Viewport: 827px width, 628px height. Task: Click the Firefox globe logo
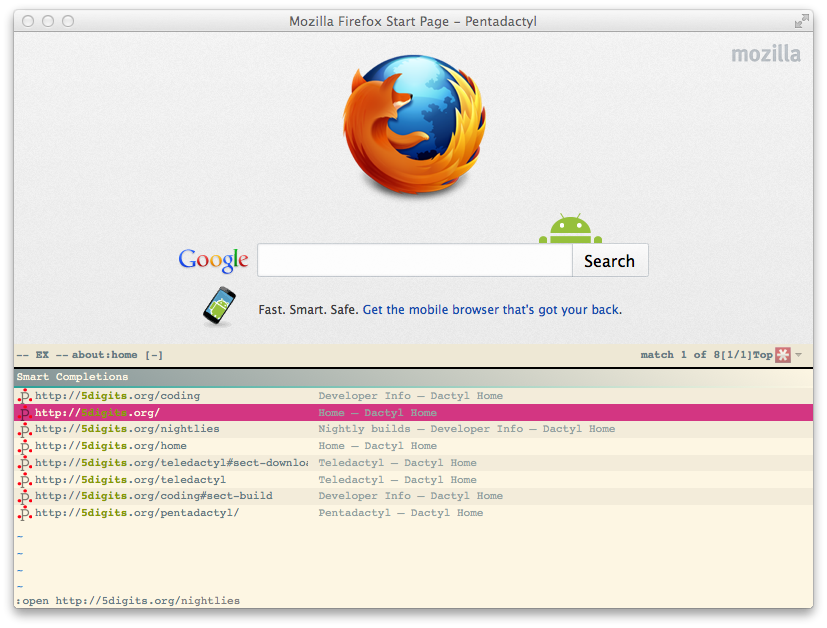pyautogui.click(x=414, y=125)
